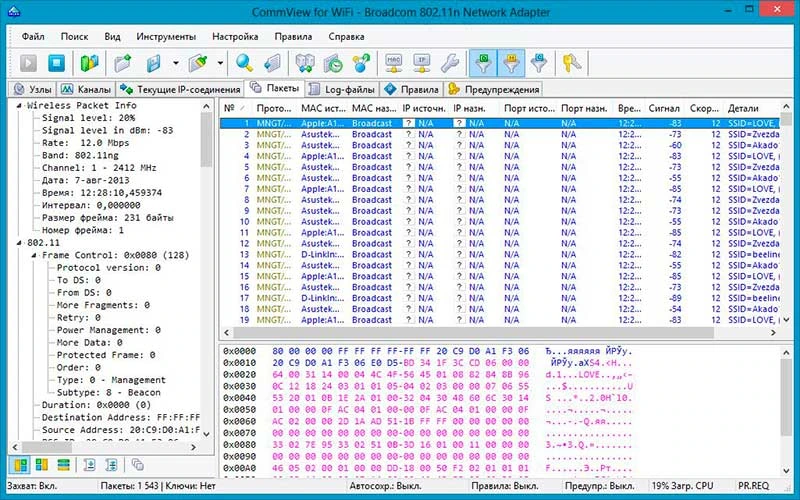Select the 'Channel: 1 - 2412 MHz' line
This screenshot has height=500, width=800.
pyautogui.click(x=99, y=168)
